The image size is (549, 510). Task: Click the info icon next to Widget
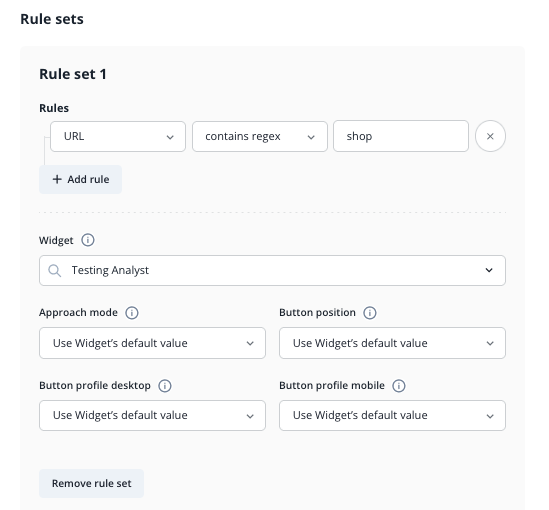click(x=88, y=240)
